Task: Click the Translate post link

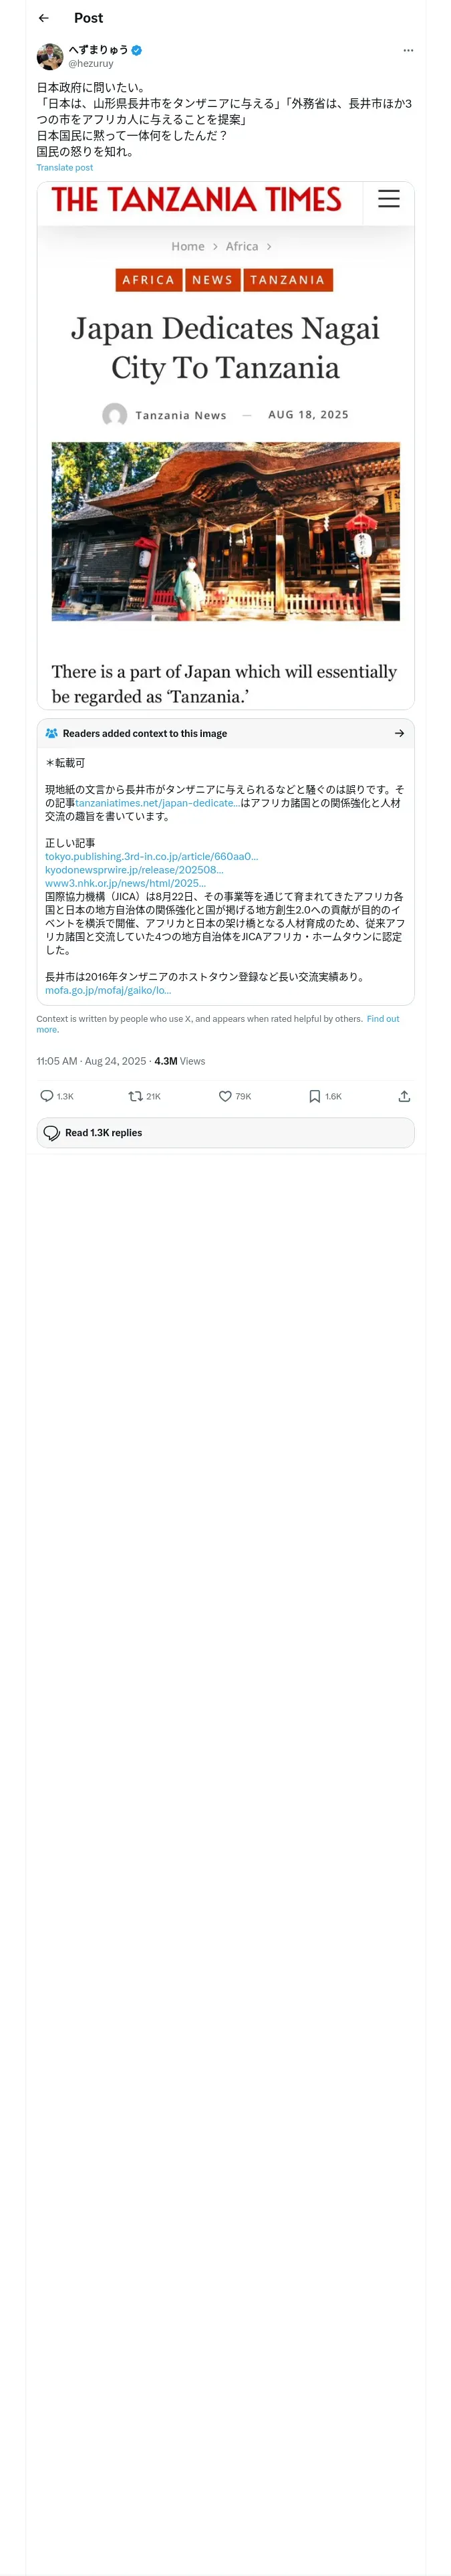Action: click(65, 168)
